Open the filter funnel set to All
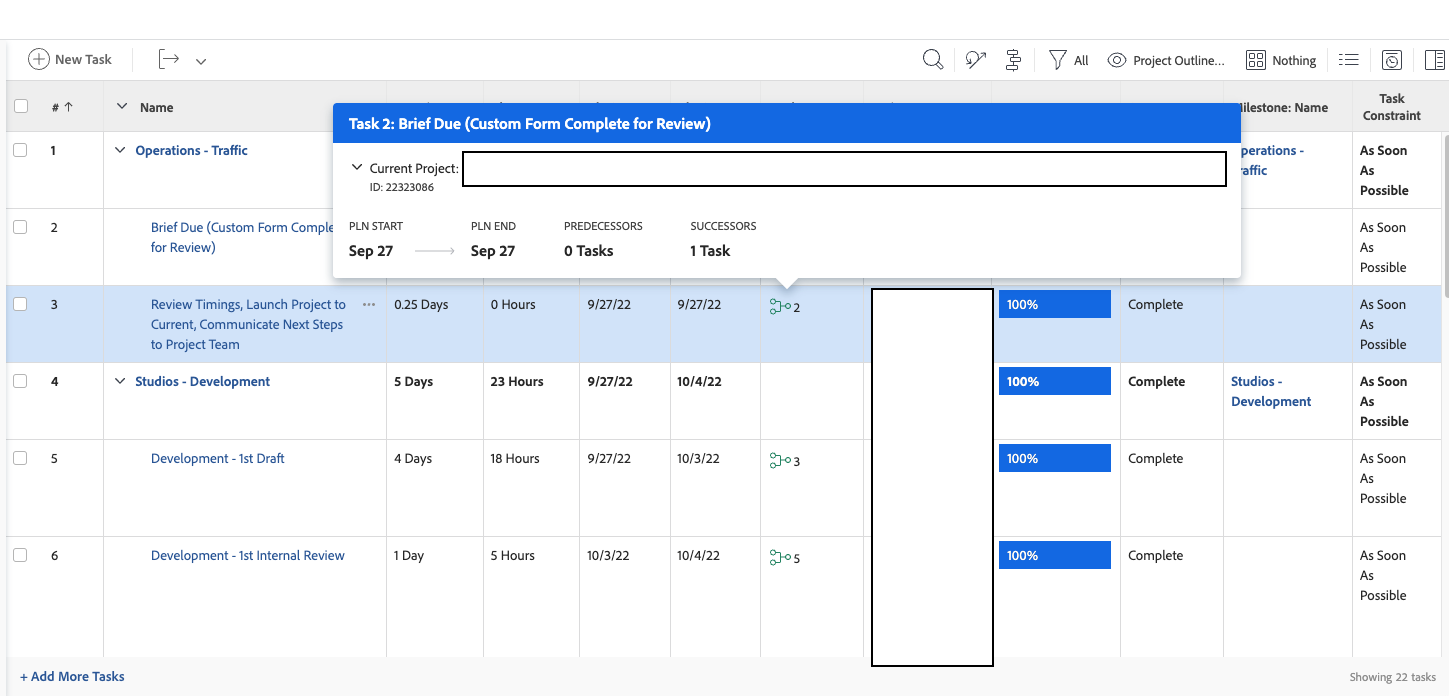 pos(1058,60)
